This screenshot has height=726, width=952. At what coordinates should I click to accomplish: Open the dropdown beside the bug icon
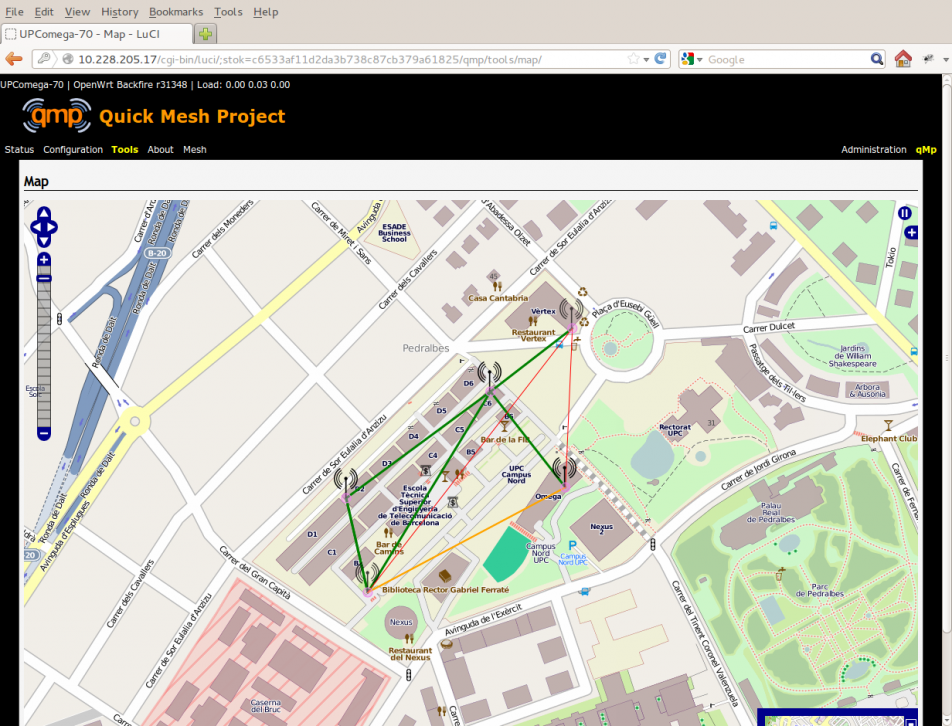[x=946, y=59]
